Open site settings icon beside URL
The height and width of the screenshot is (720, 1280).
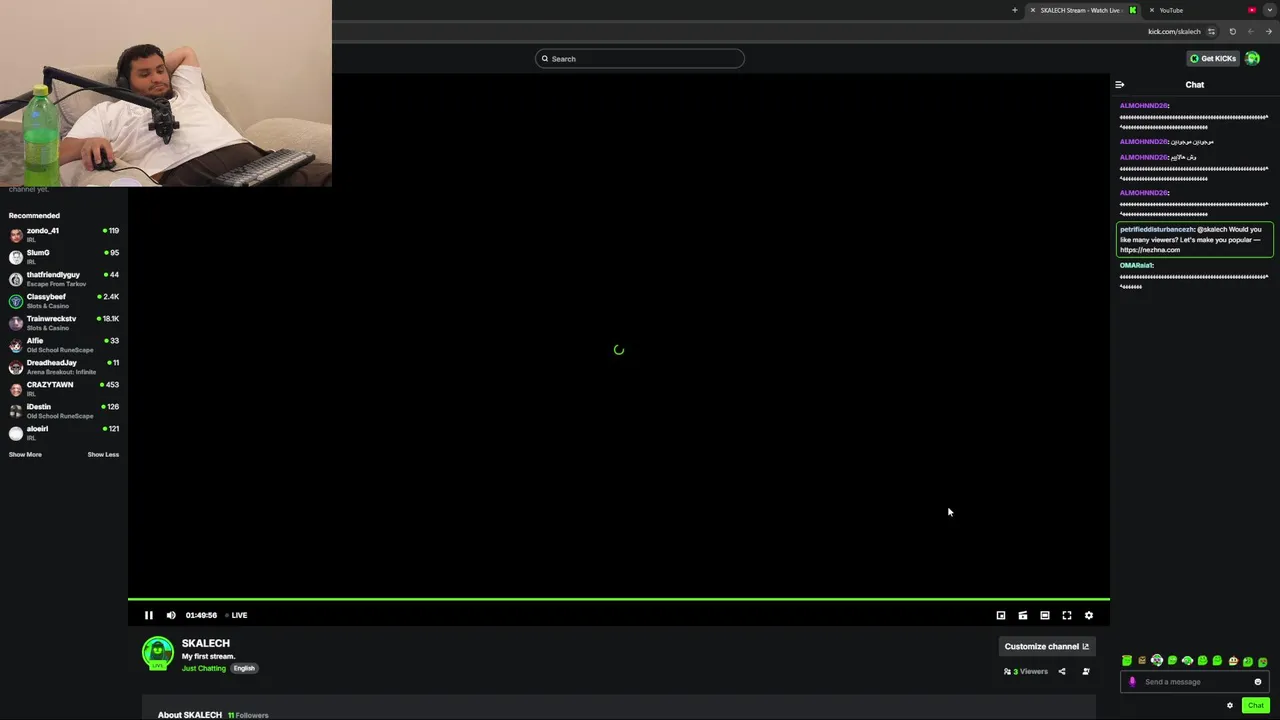point(1212,31)
